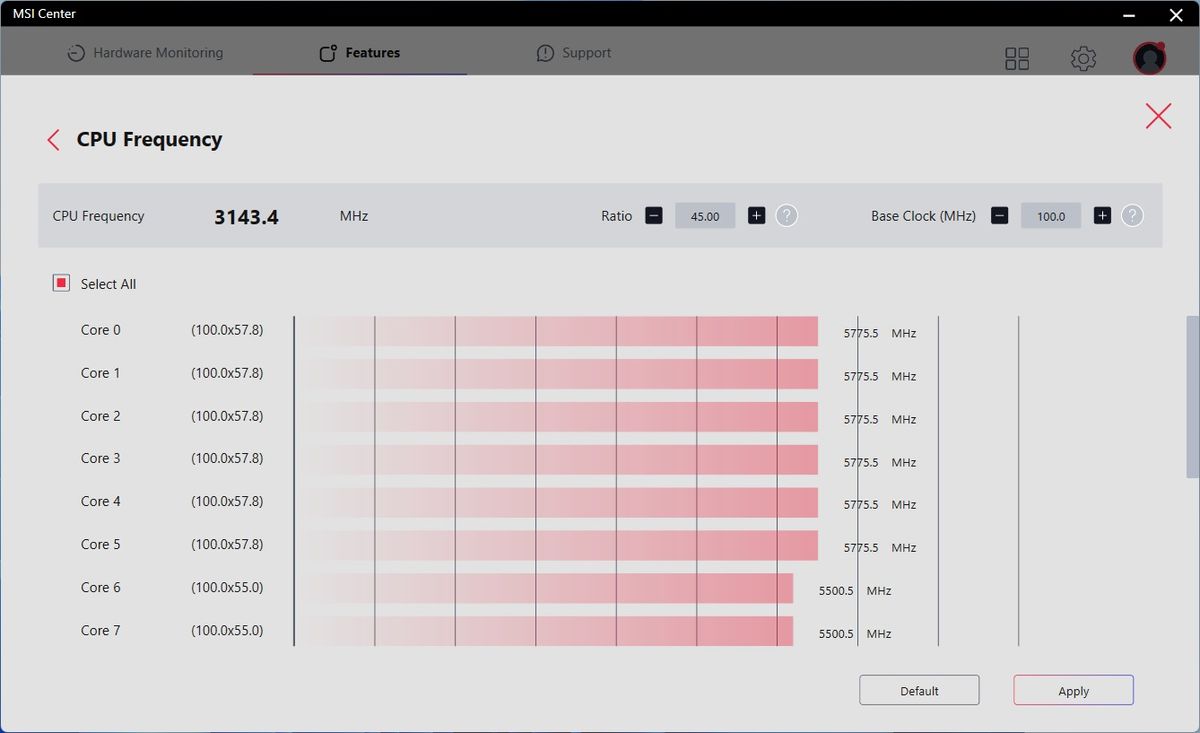Click the Core 0 label
1200x733 pixels.
[101, 330]
